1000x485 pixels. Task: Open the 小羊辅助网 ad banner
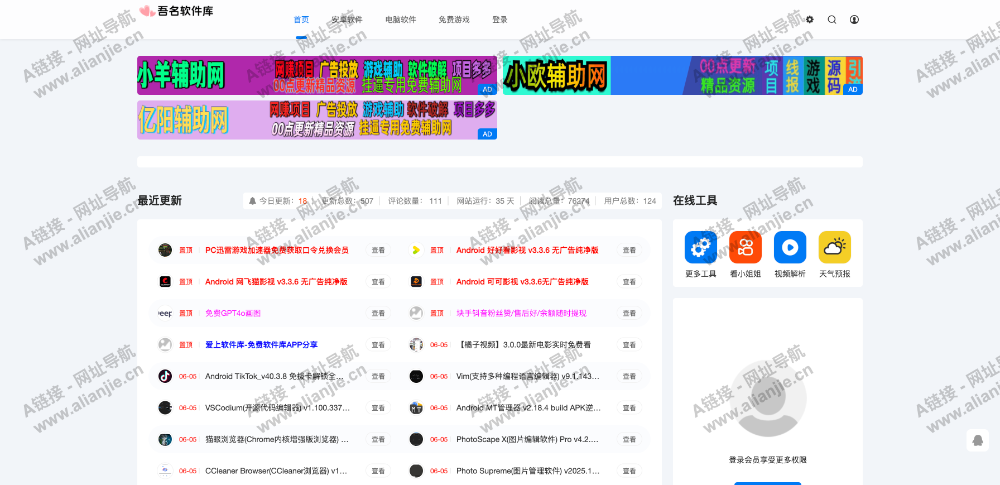[317, 75]
